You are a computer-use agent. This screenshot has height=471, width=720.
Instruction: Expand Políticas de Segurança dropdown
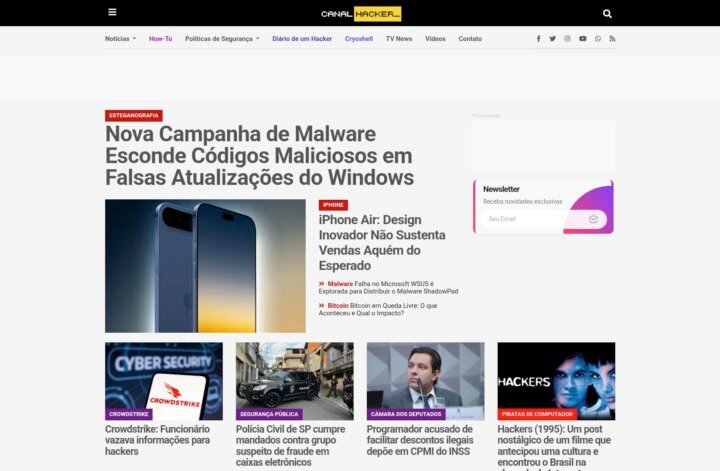pos(222,39)
